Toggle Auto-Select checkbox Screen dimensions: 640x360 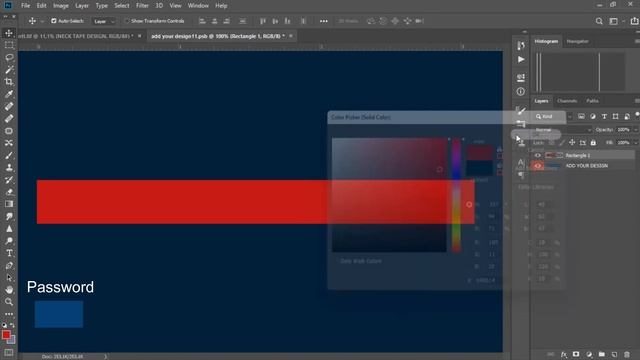tap(53, 21)
